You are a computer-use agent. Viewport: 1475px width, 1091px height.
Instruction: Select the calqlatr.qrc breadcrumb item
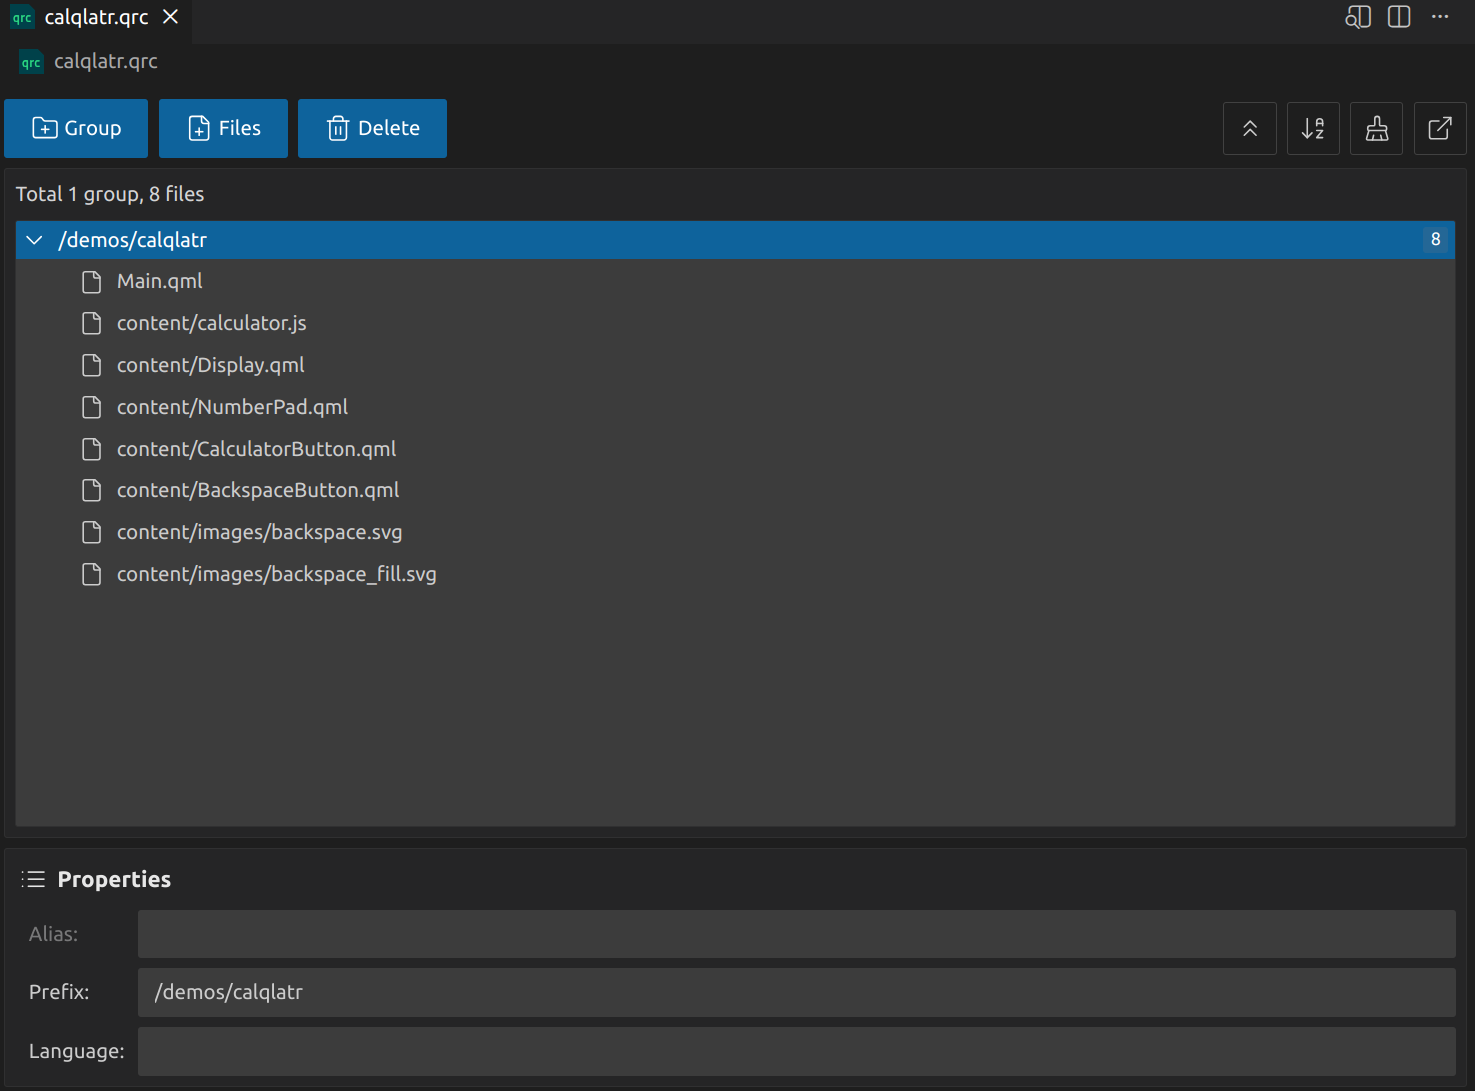coord(105,61)
